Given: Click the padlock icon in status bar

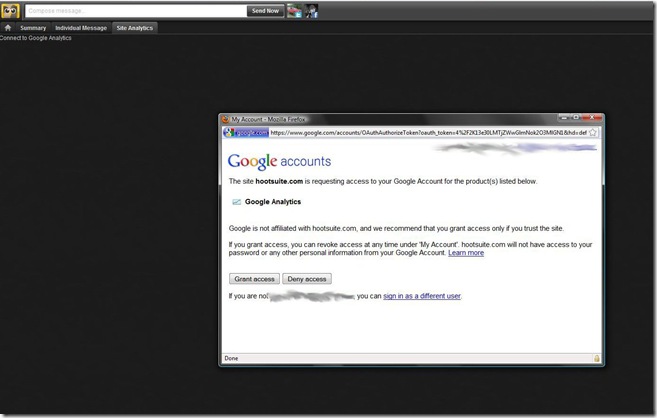Looking at the screenshot, I should pos(596,359).
